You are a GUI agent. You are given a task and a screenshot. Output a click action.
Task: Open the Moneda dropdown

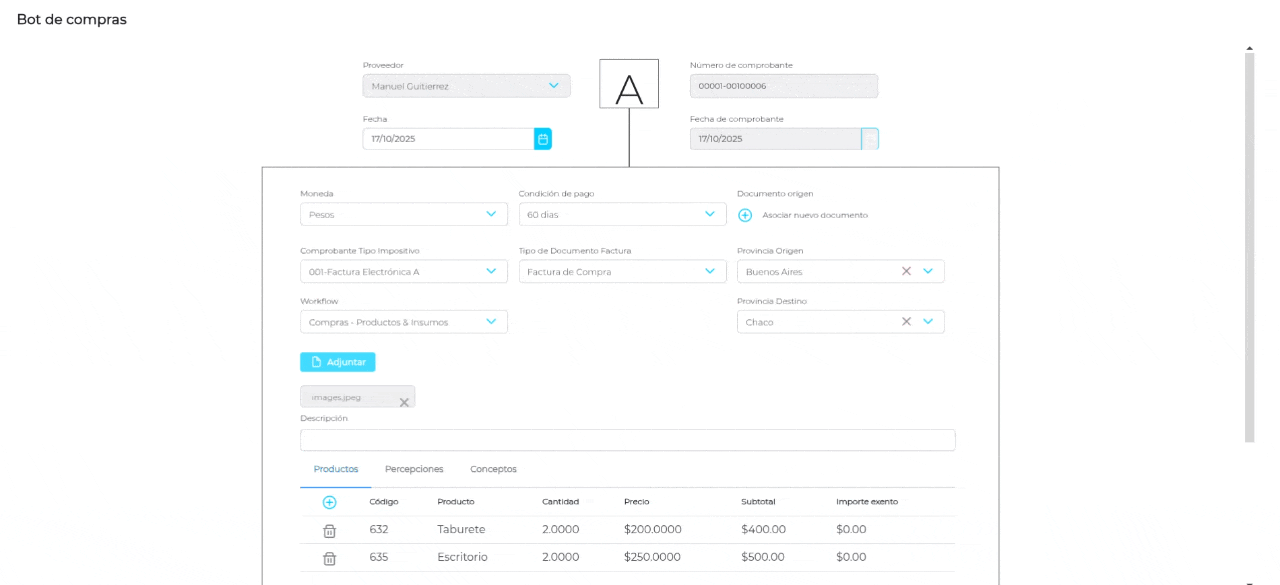pos(490,214)
